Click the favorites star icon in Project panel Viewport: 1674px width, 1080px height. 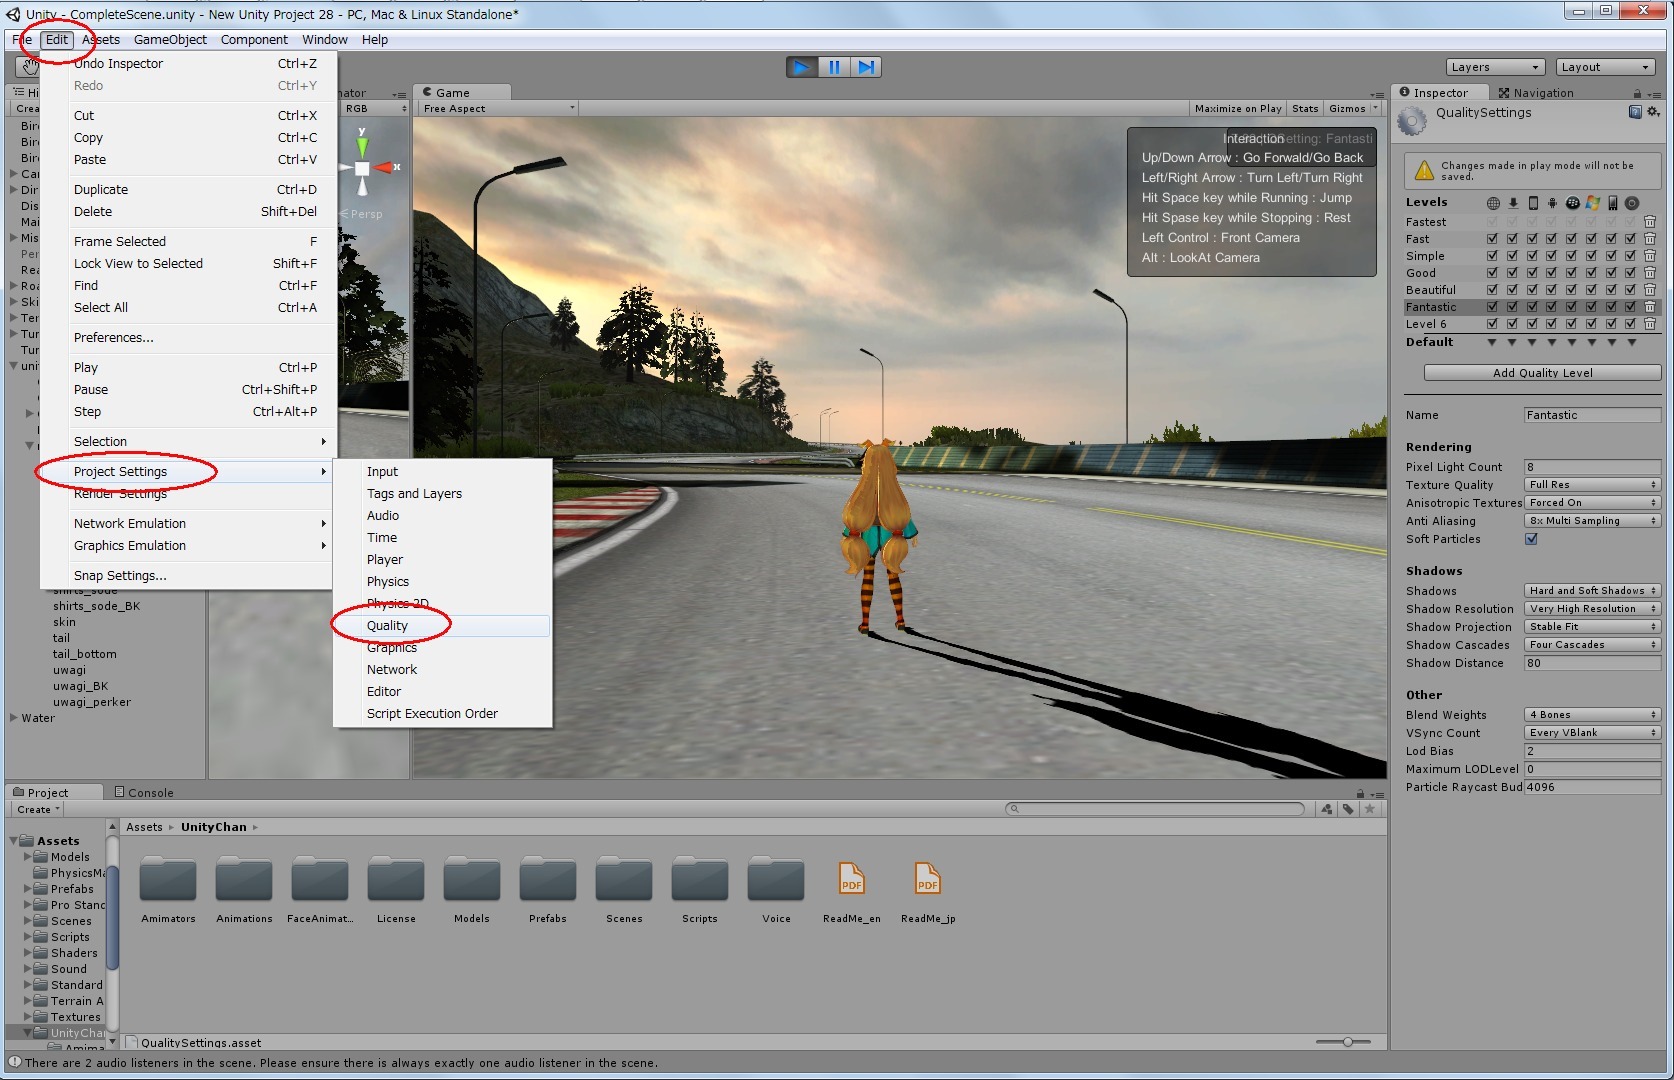click(x=1368, y=809)
